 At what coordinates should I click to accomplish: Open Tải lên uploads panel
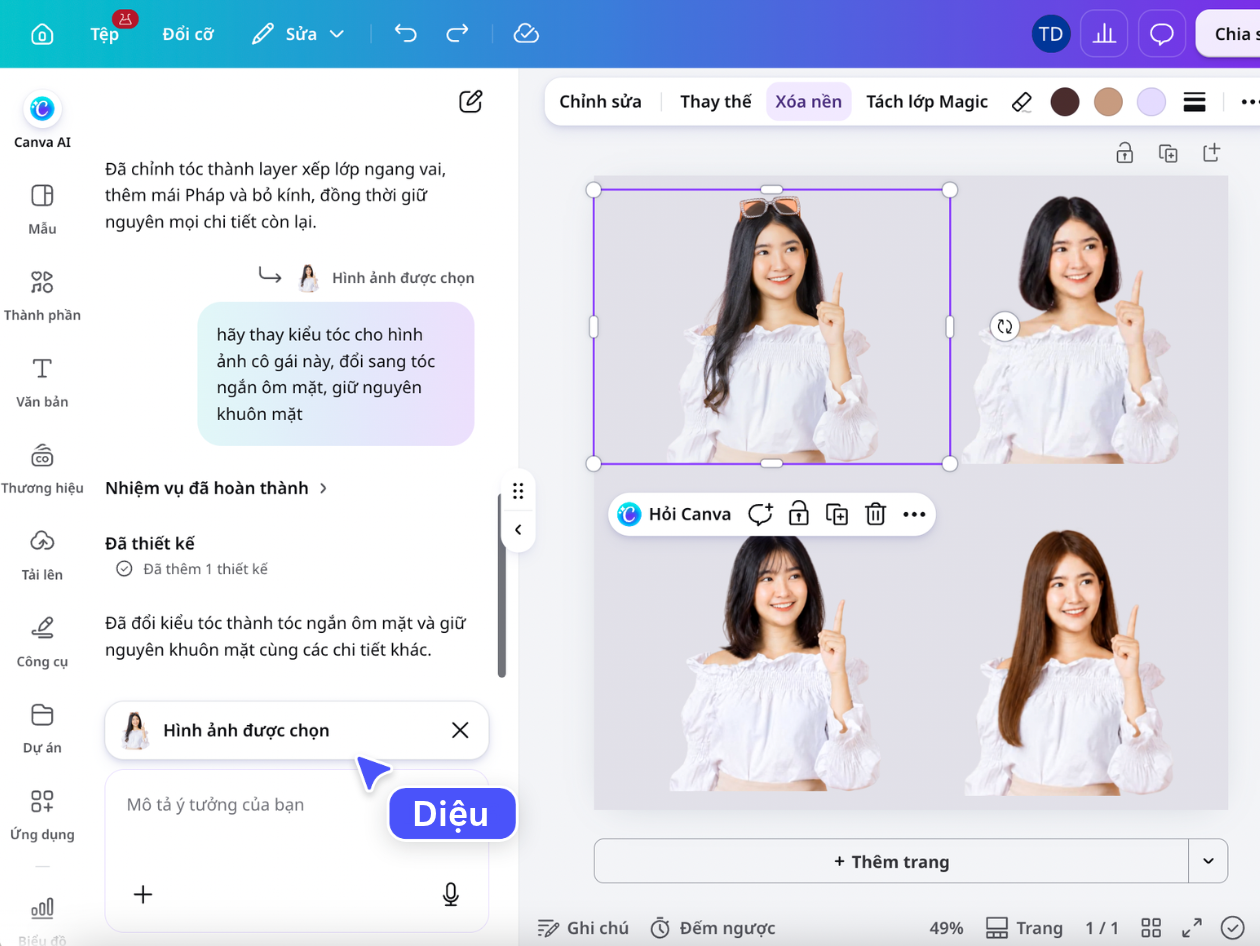(42, 554)
